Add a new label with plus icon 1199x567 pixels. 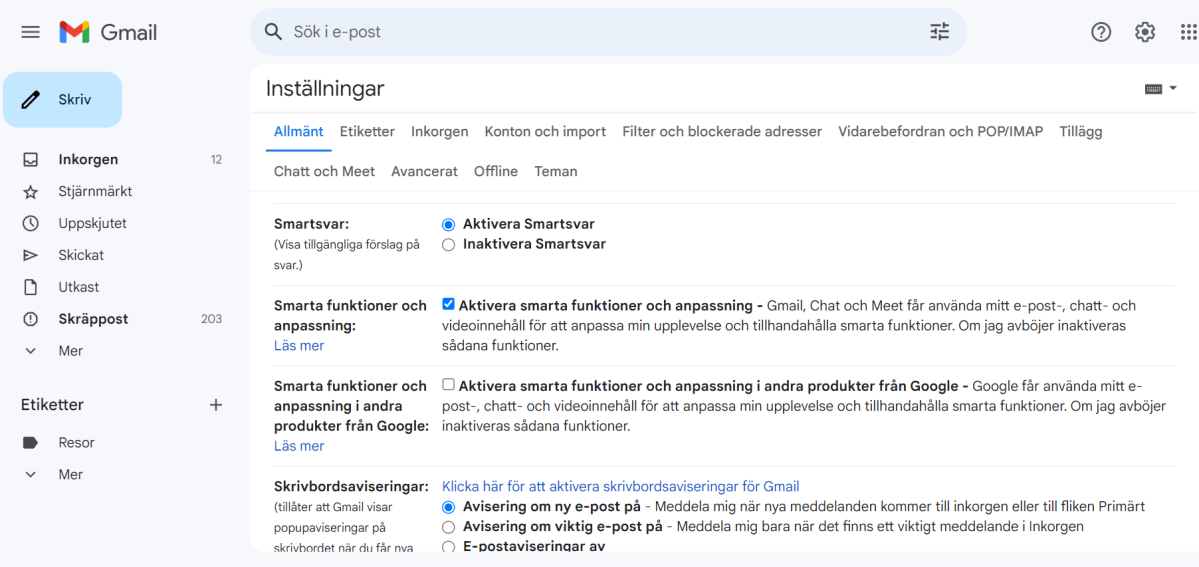coord(216,405)
